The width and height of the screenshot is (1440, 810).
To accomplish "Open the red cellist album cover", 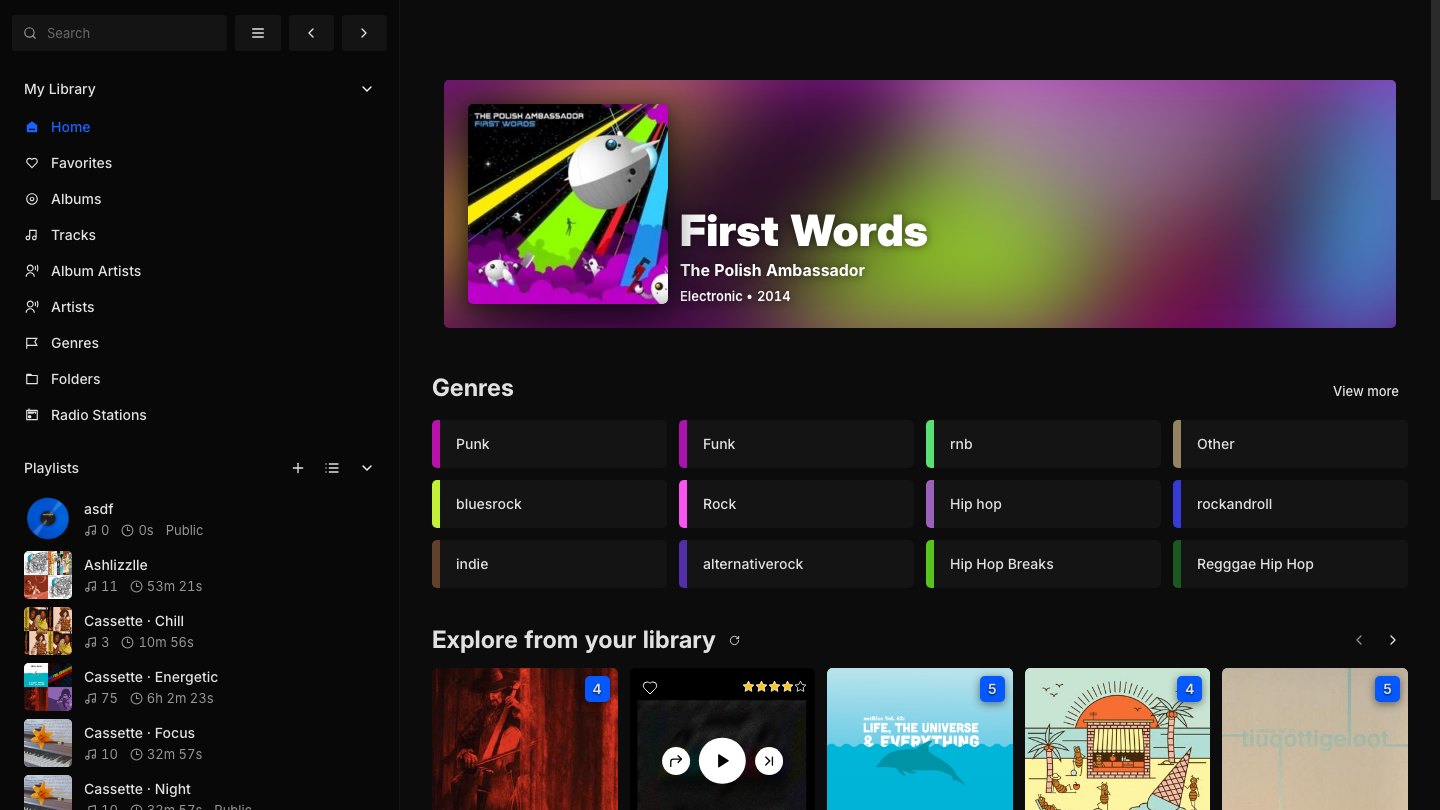I will point(524,739).
